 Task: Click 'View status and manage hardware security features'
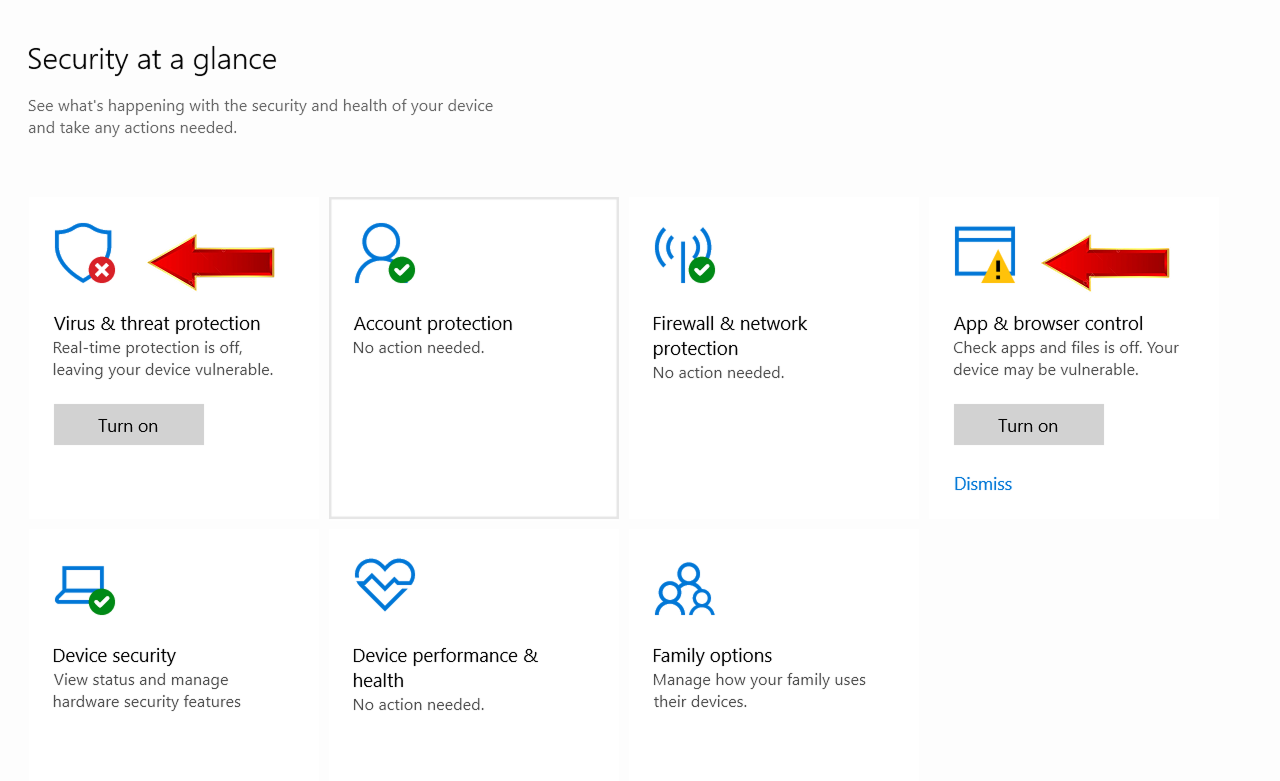click(147, 691)
